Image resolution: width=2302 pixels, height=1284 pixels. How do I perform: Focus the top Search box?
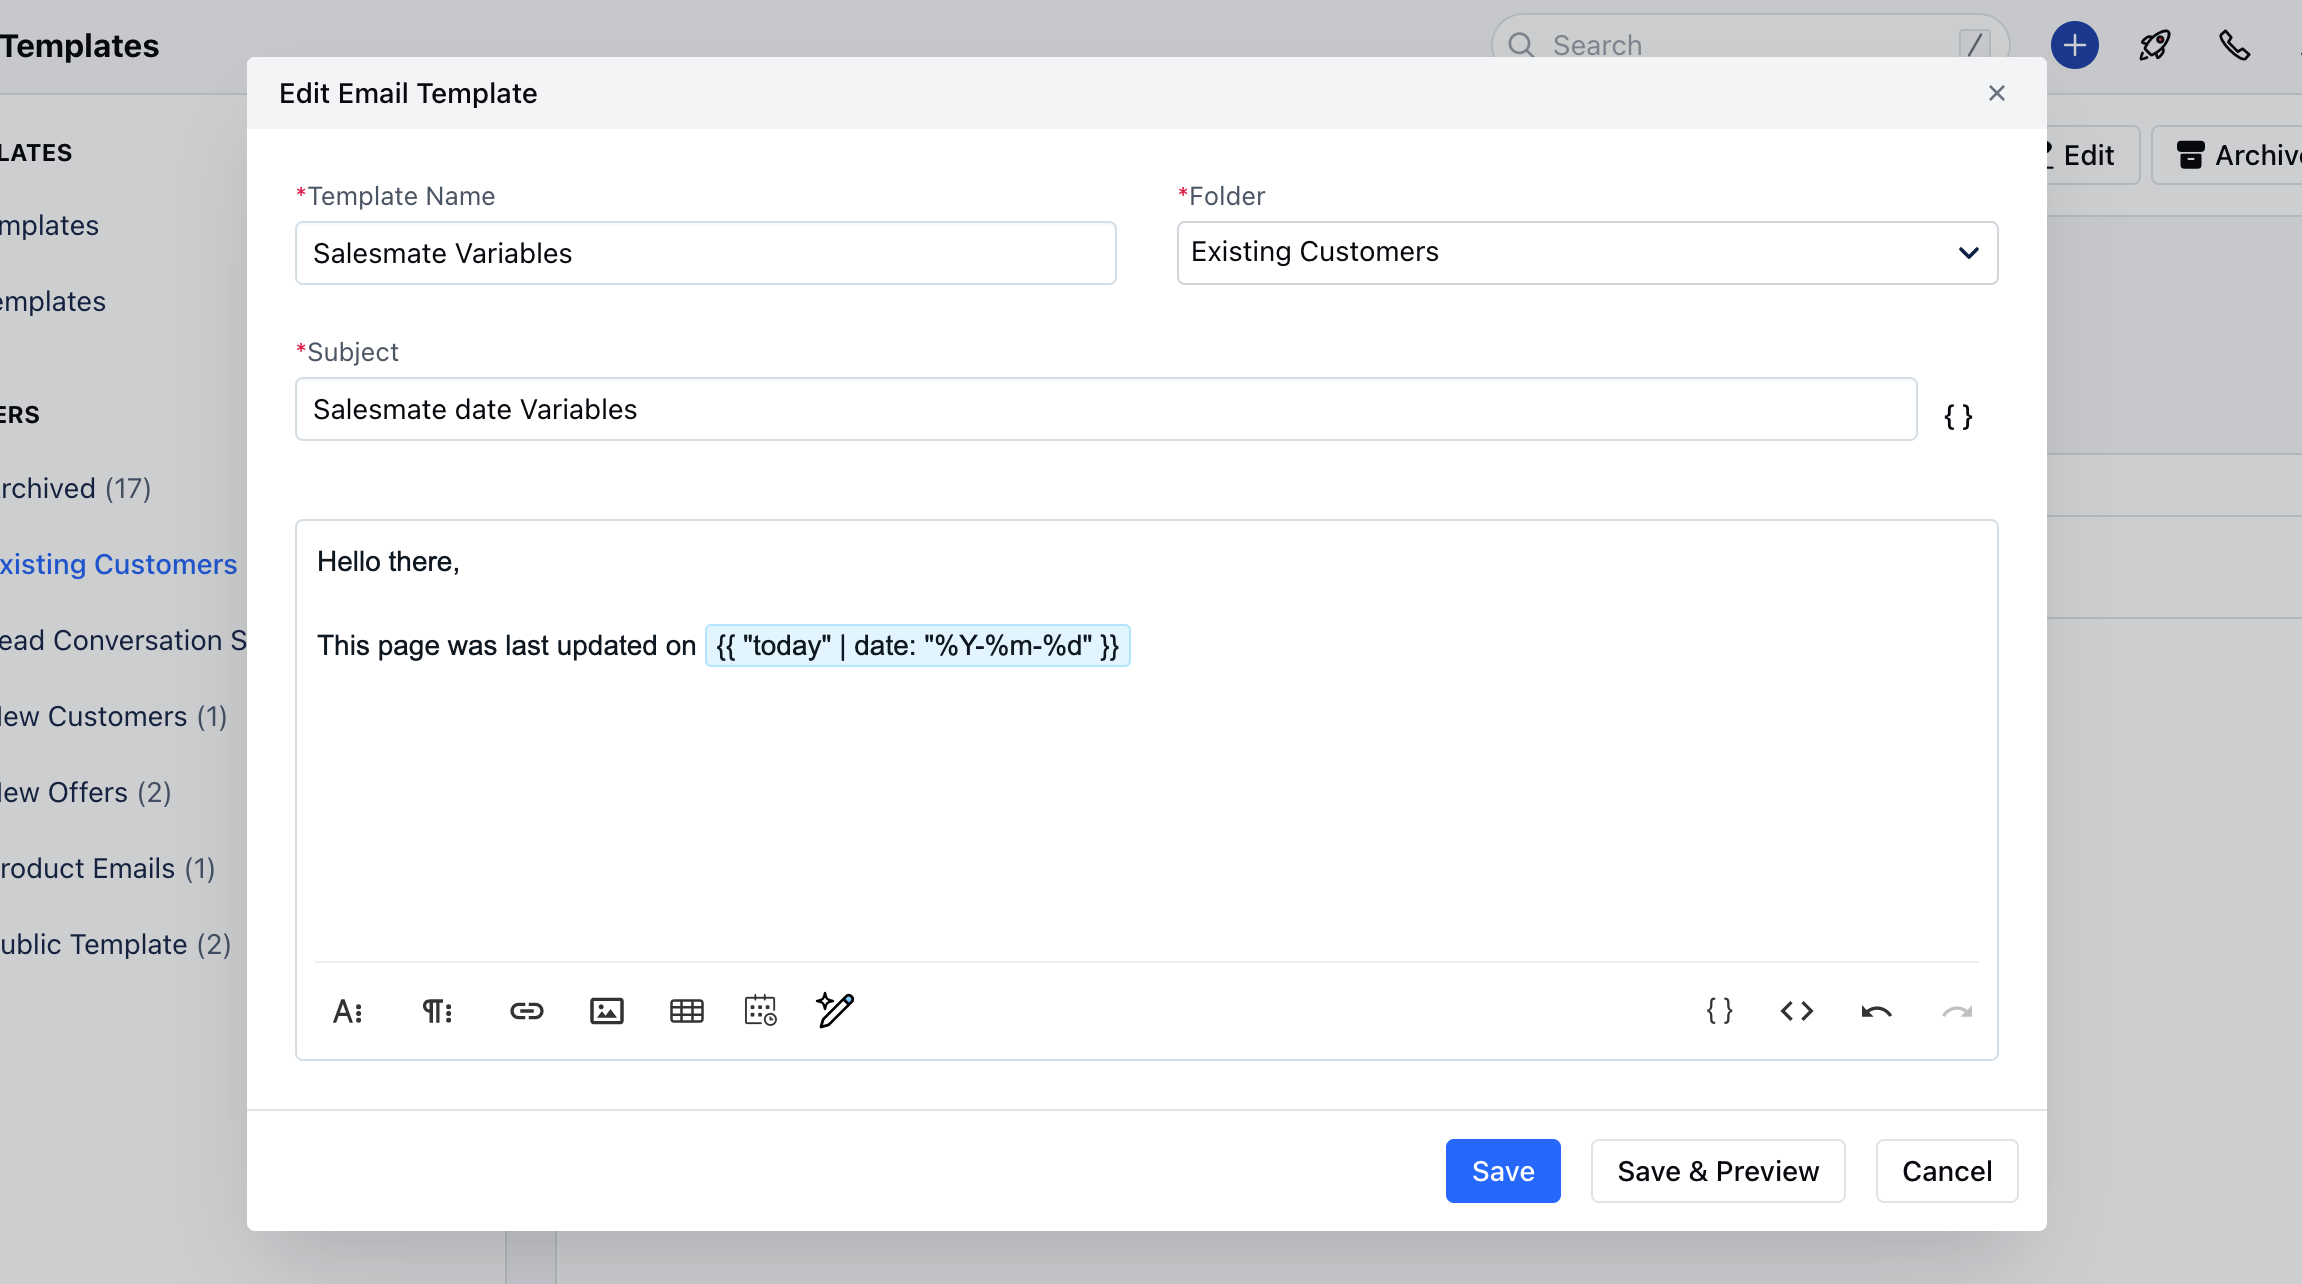[x=1750, y=45]
